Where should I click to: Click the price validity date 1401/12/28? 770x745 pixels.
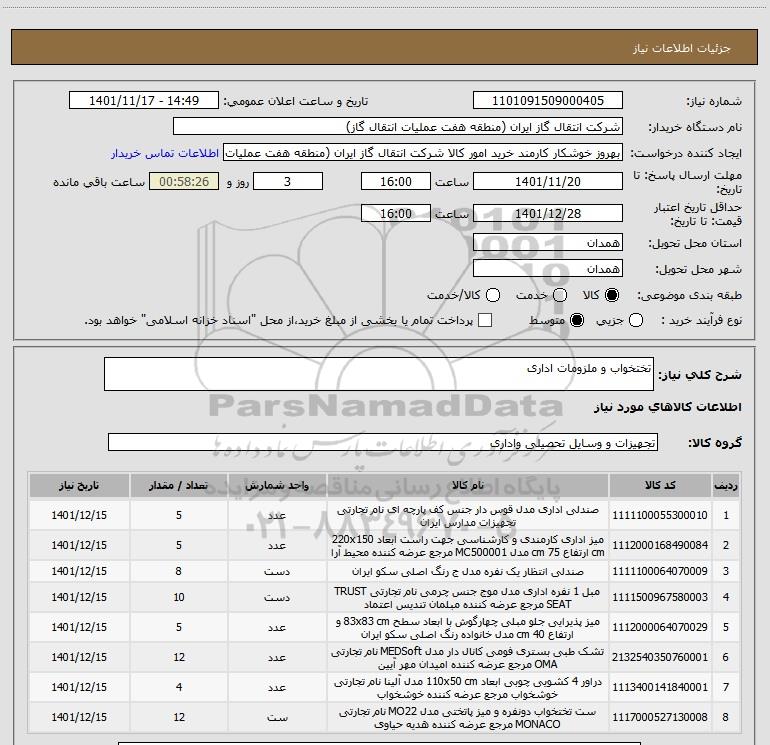tap(548, 213)
